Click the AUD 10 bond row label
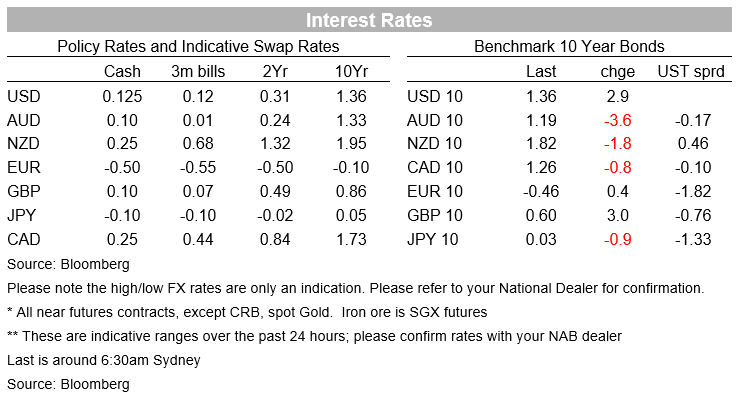This screenshot has width=740, height=397. 435,120
